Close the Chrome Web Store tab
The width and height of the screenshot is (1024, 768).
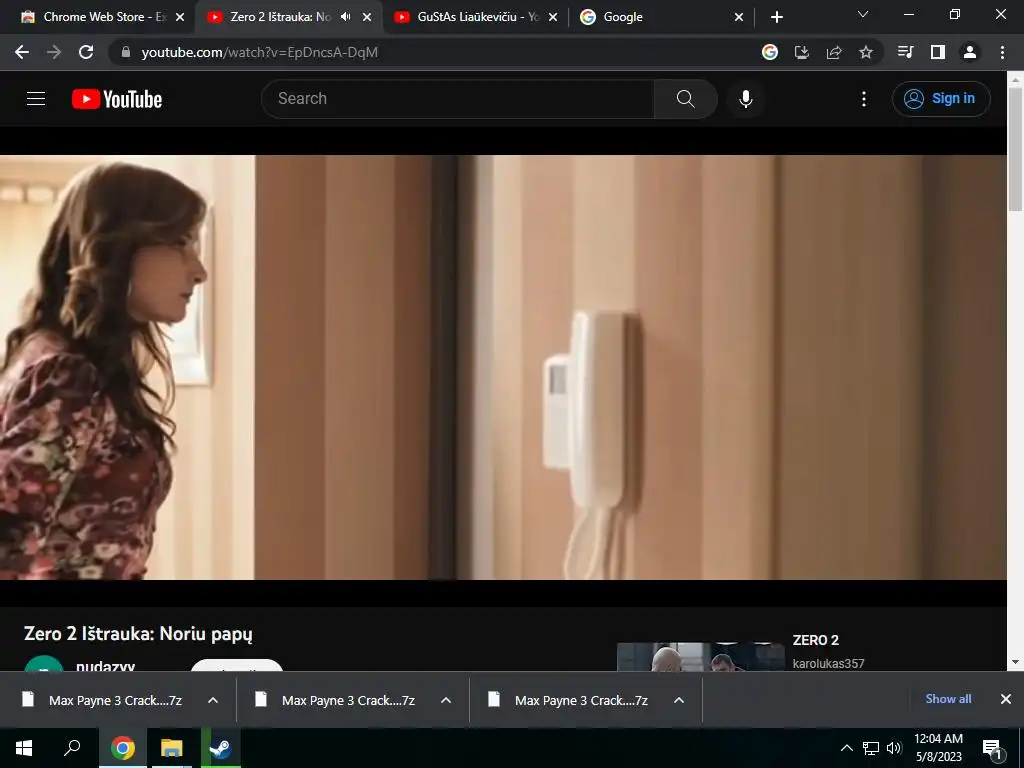[180, 17]
